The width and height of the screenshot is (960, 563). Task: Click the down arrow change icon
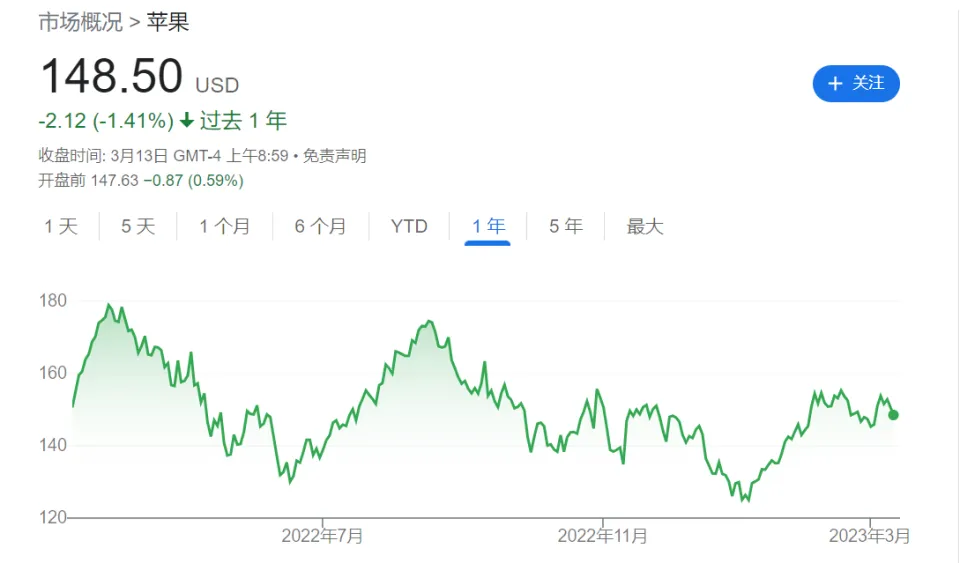[187, 121]
